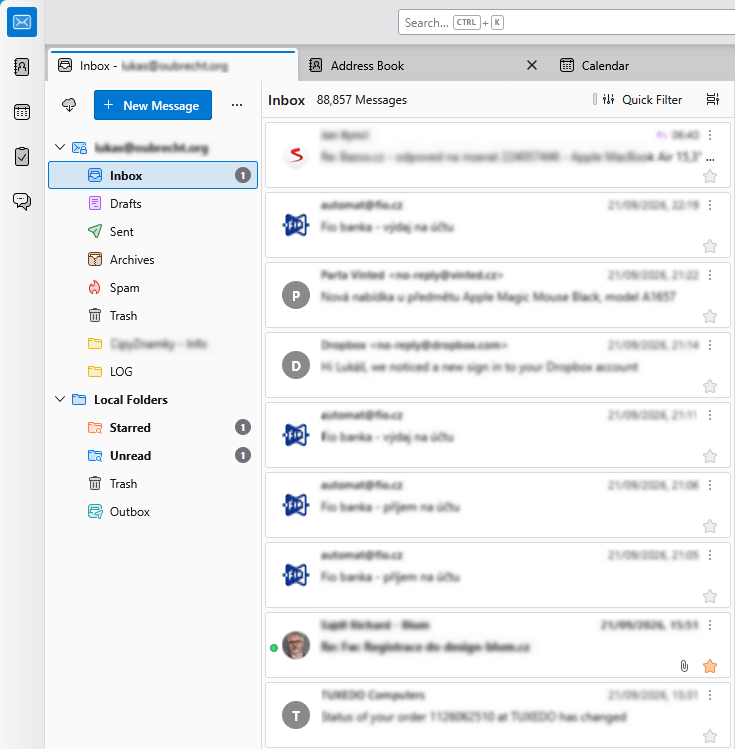Star the 21:11 Fio banka message
Viewport: 735px width, 749px height.
click(710, 456)
